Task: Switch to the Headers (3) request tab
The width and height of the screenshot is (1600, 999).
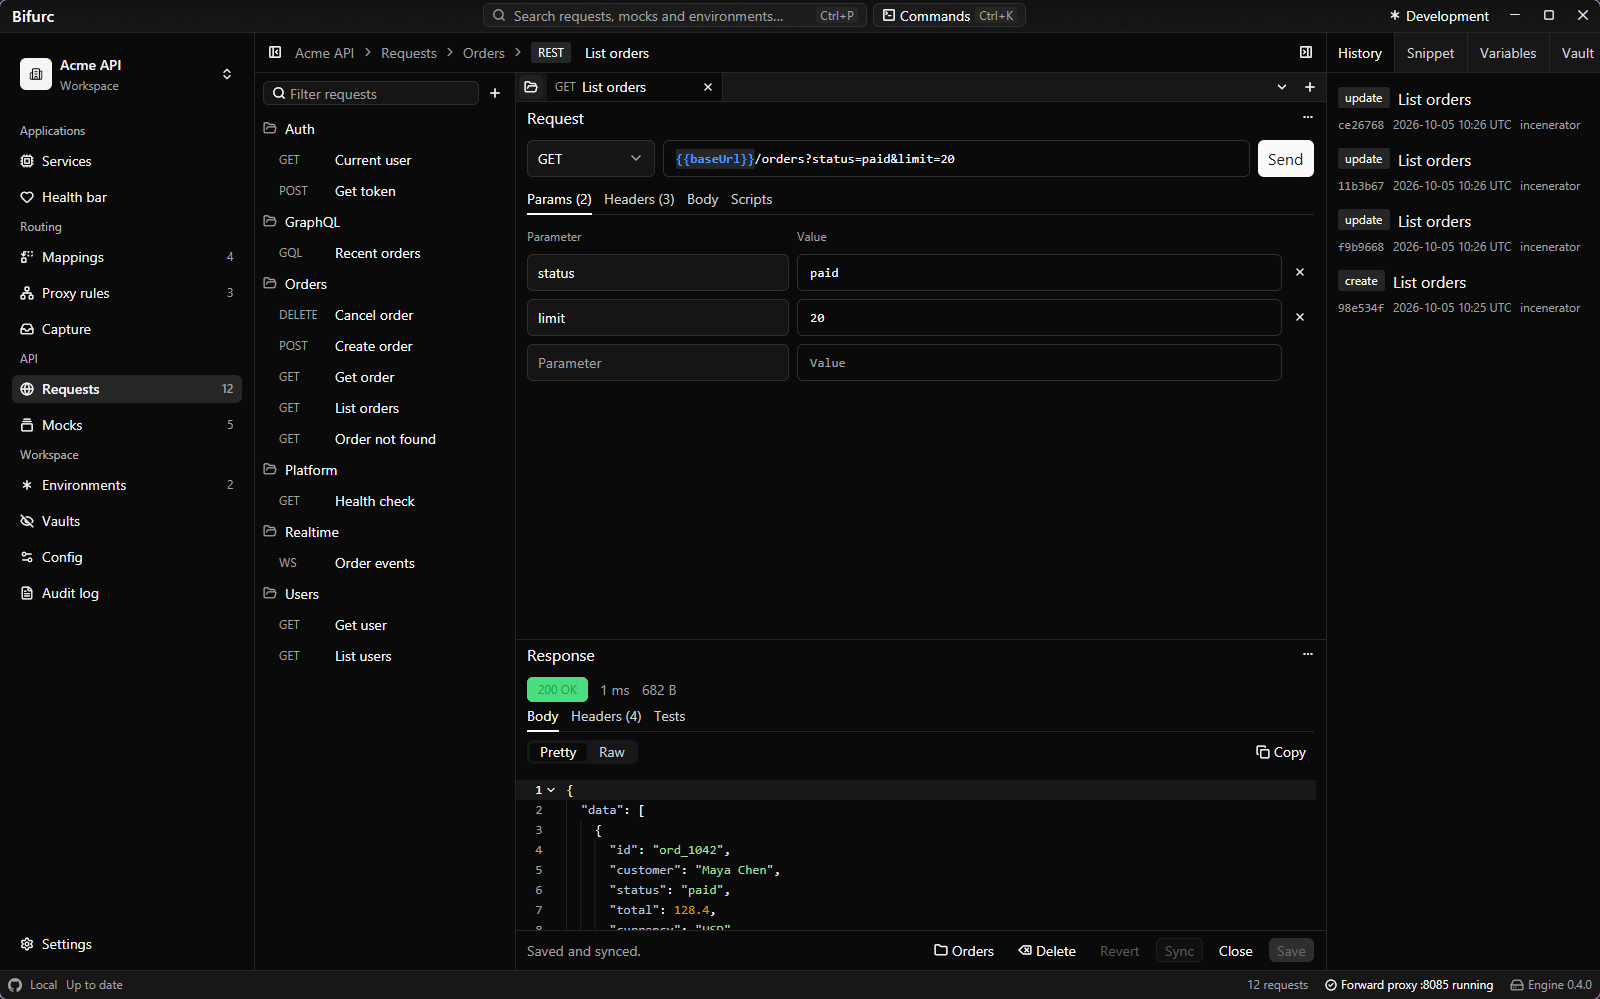Action: [x=639, y=199]
